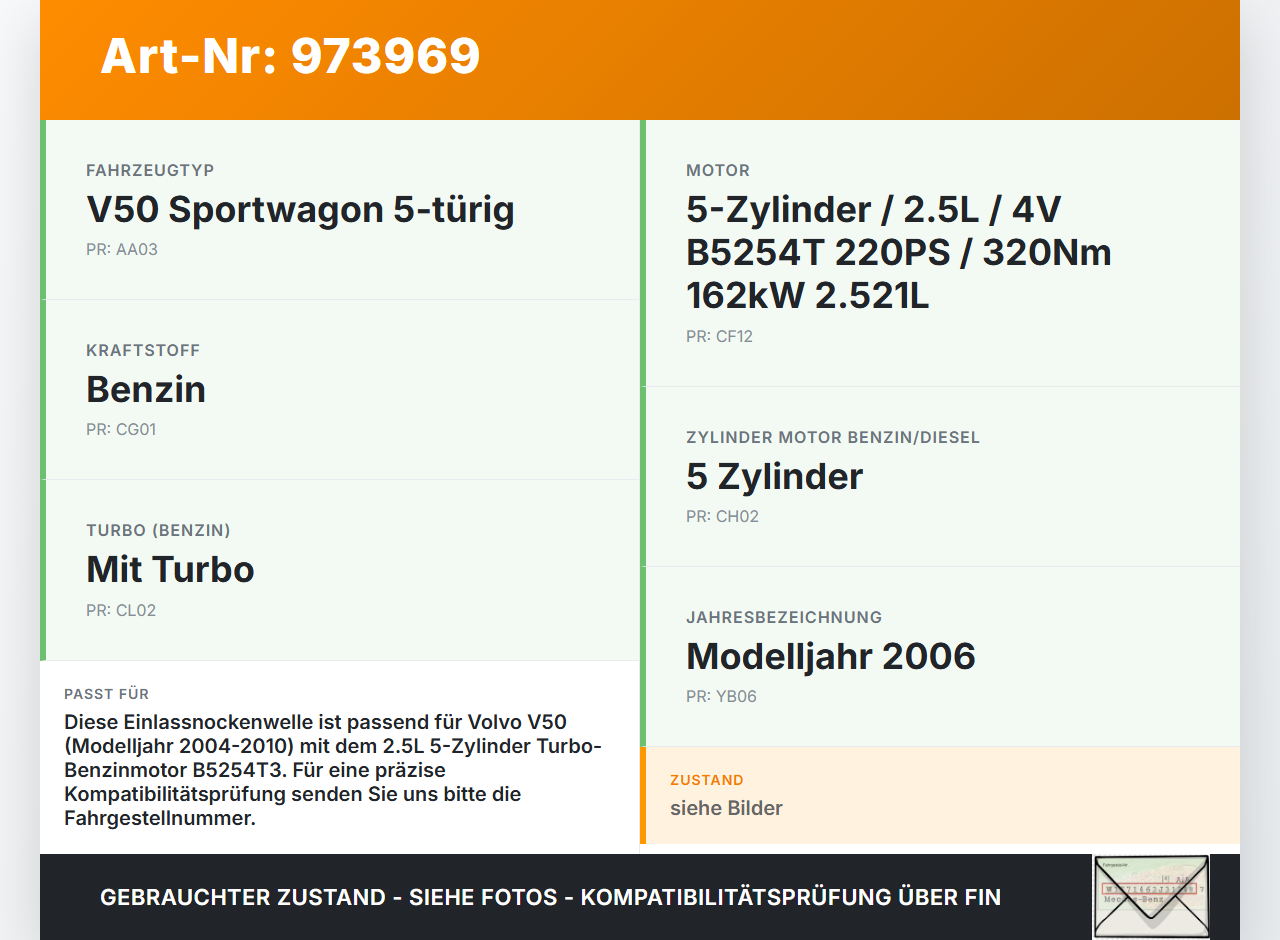The image size is (1280, 940).
Task: Click the JAHRESBEZEICHNUNG label
Action: click(x=783, y=617)
